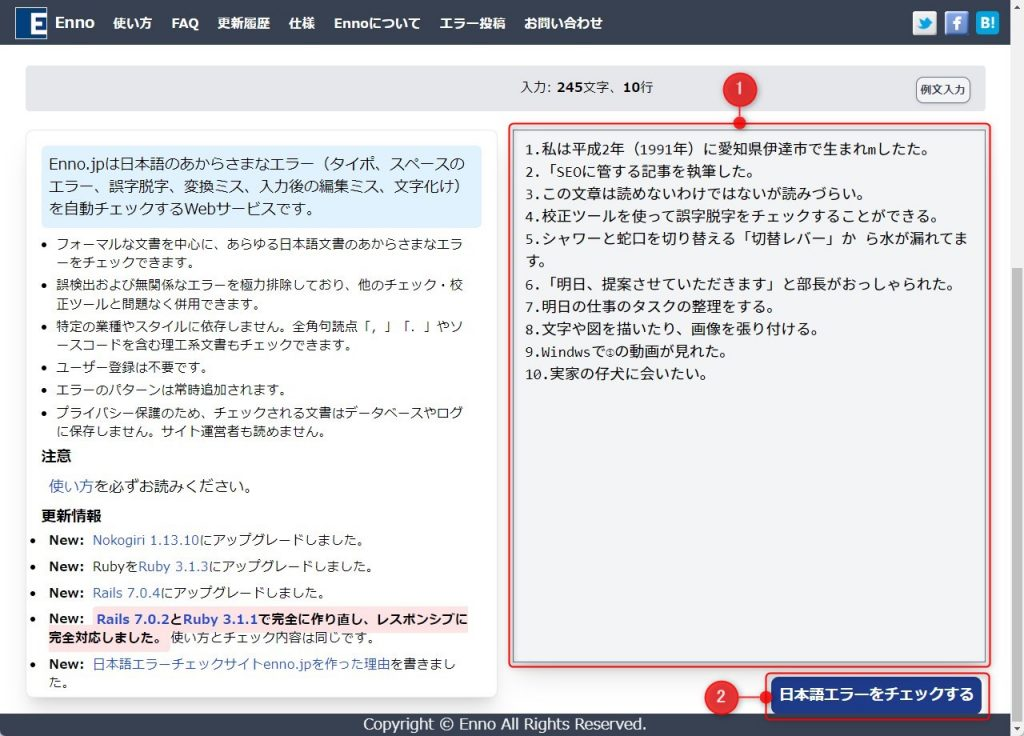Screen dimensions: 1024x736
Task: Open the お問い合わせ page
Action: coord(563,23)
